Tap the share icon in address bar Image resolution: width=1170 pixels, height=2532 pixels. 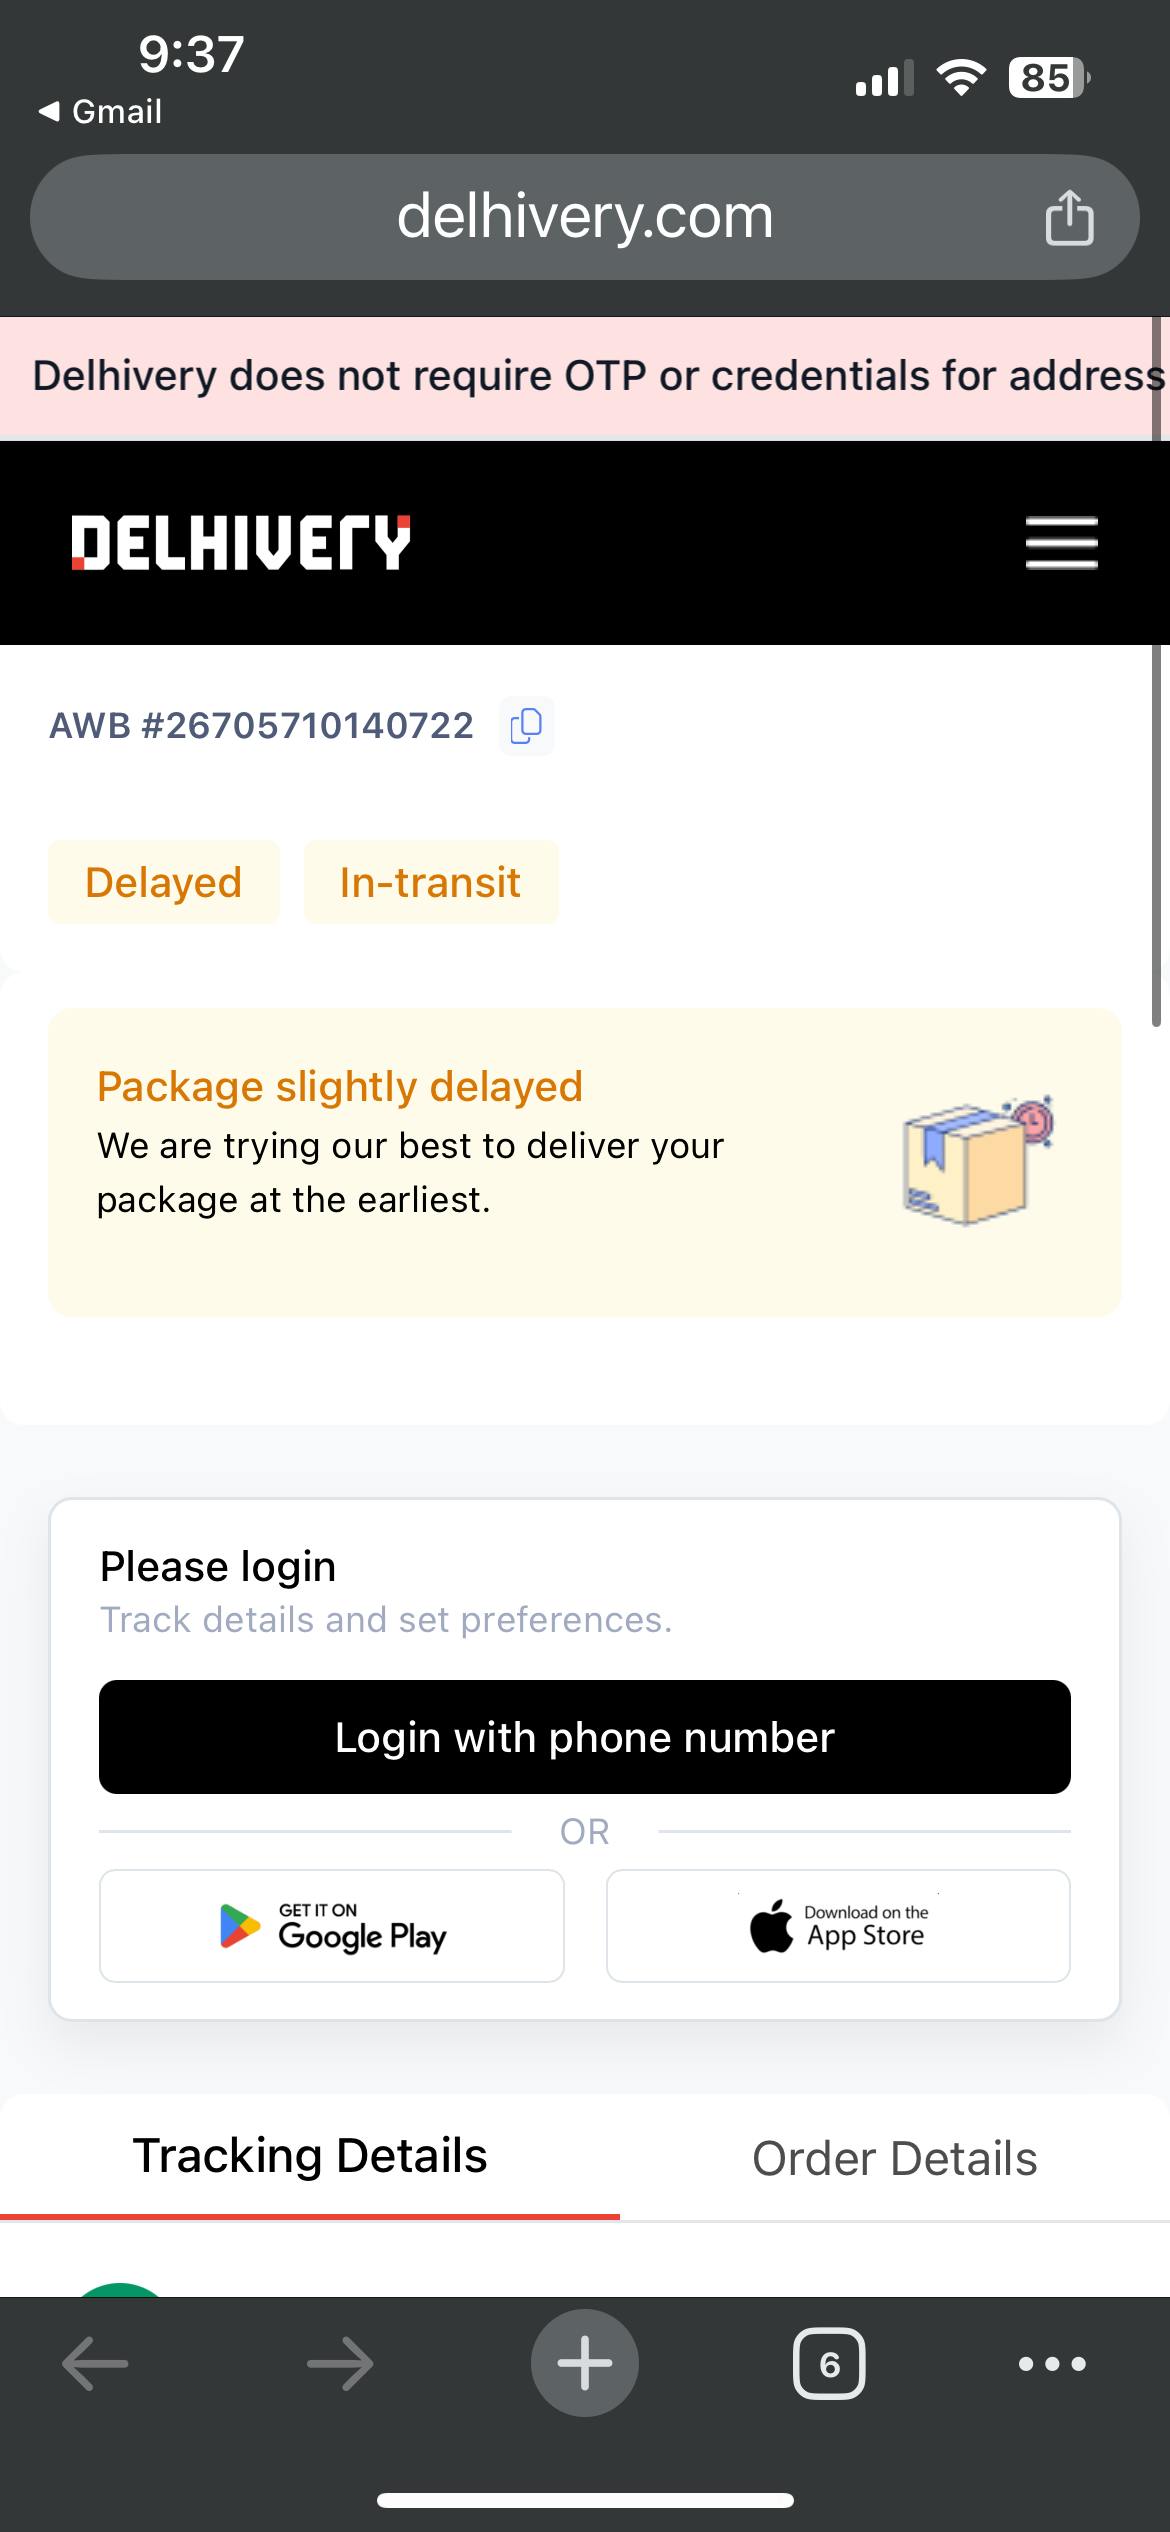point(1068,217)
